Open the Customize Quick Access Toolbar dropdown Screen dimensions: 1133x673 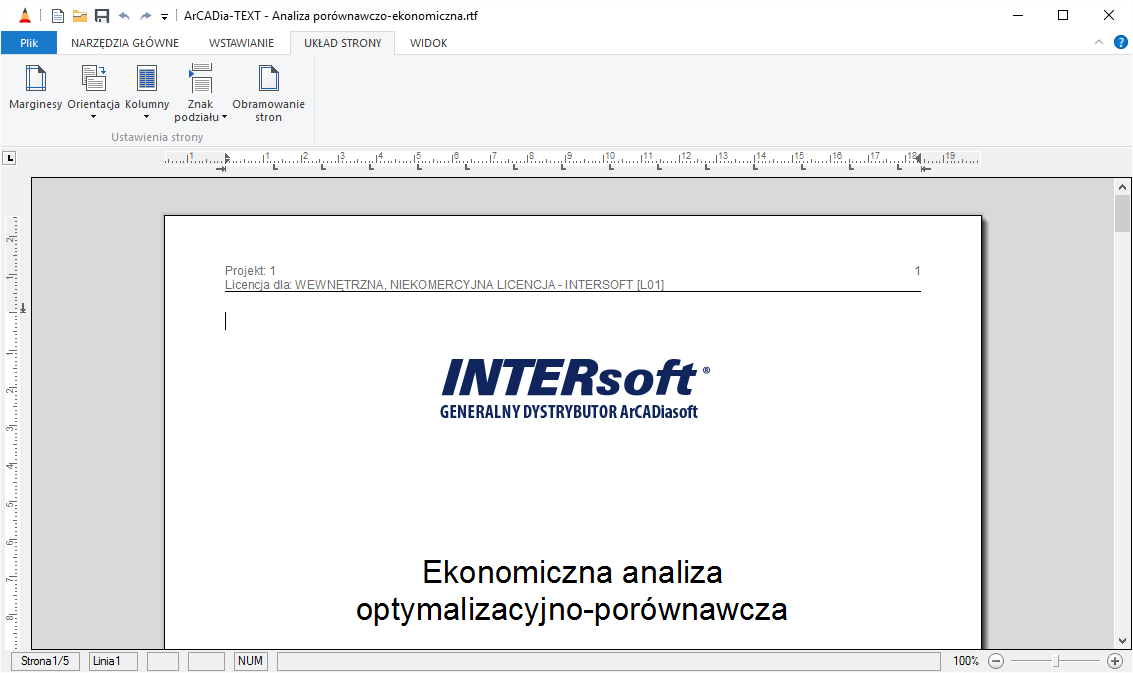click(165, 17)
